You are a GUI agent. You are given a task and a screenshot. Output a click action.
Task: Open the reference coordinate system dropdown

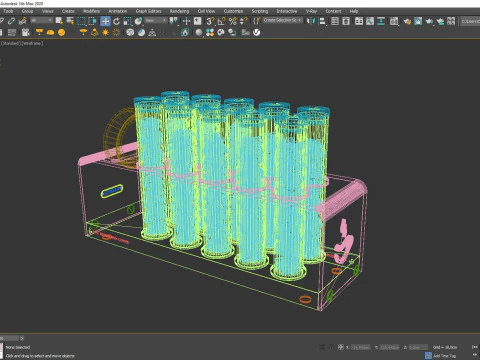(156, 21)
